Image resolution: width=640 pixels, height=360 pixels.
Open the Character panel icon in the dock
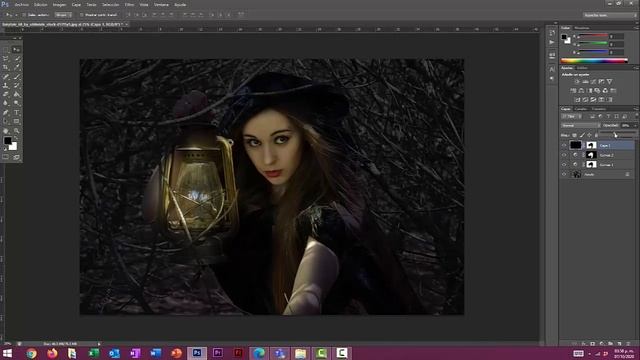pos(552,69)
